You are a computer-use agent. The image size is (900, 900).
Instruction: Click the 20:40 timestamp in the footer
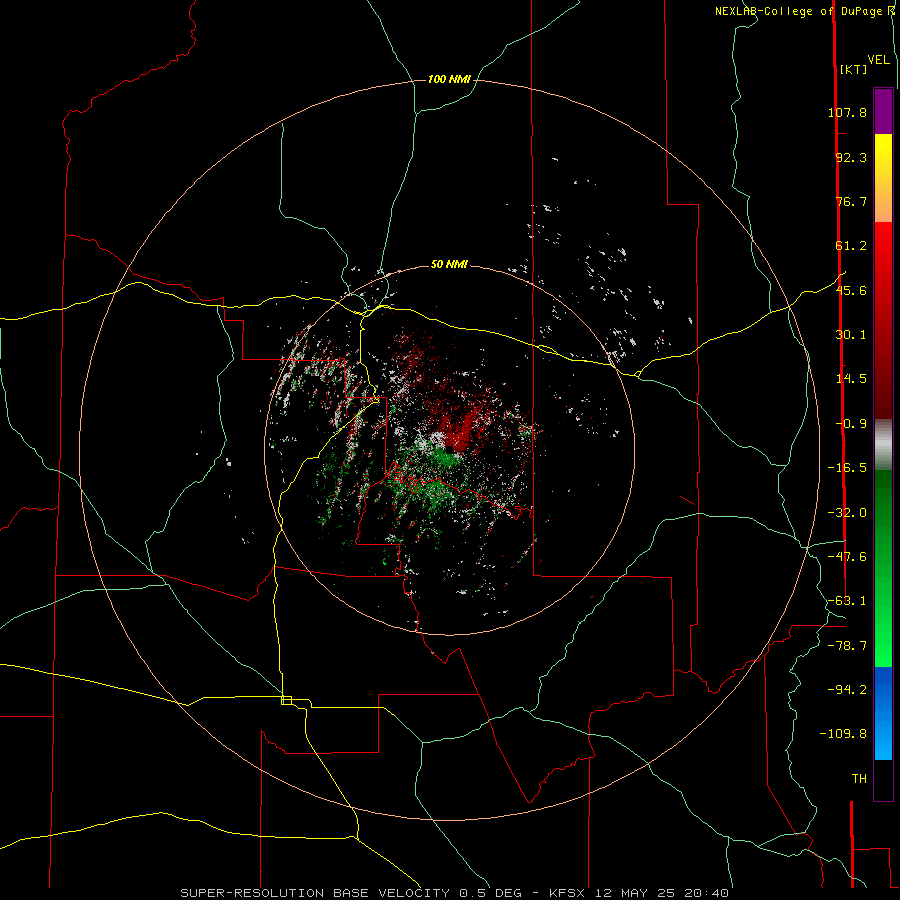tap(707, 893)
